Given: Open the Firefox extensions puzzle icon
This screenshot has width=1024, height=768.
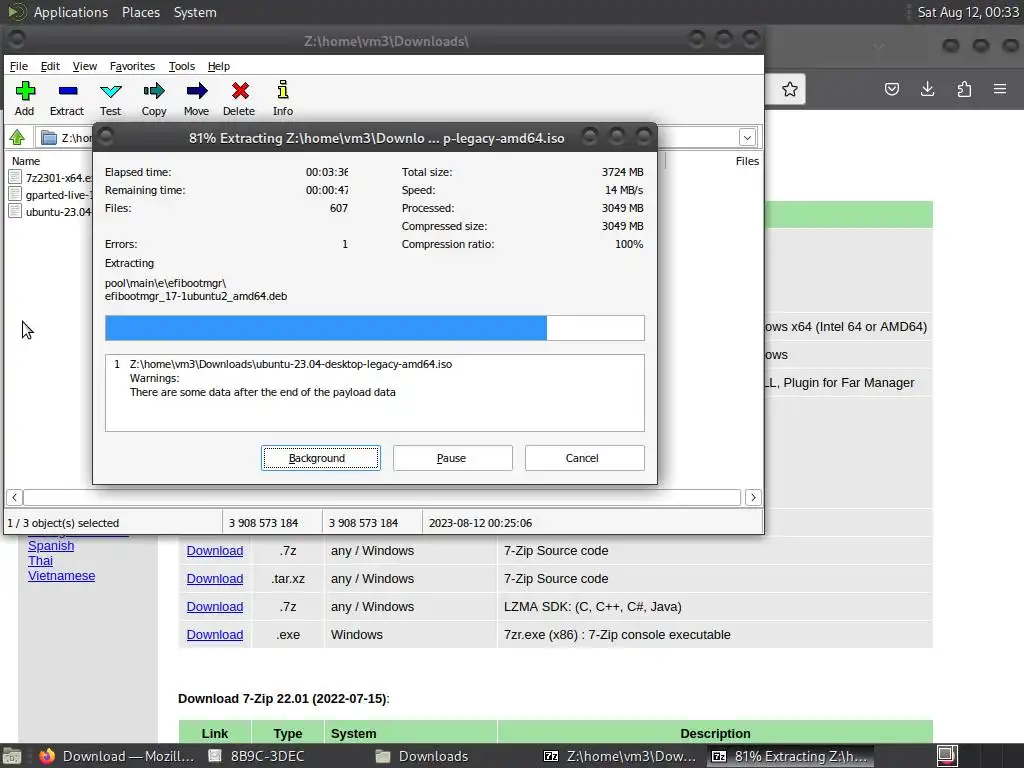Looking at the screenshot, I should click(x=964, y=89).
